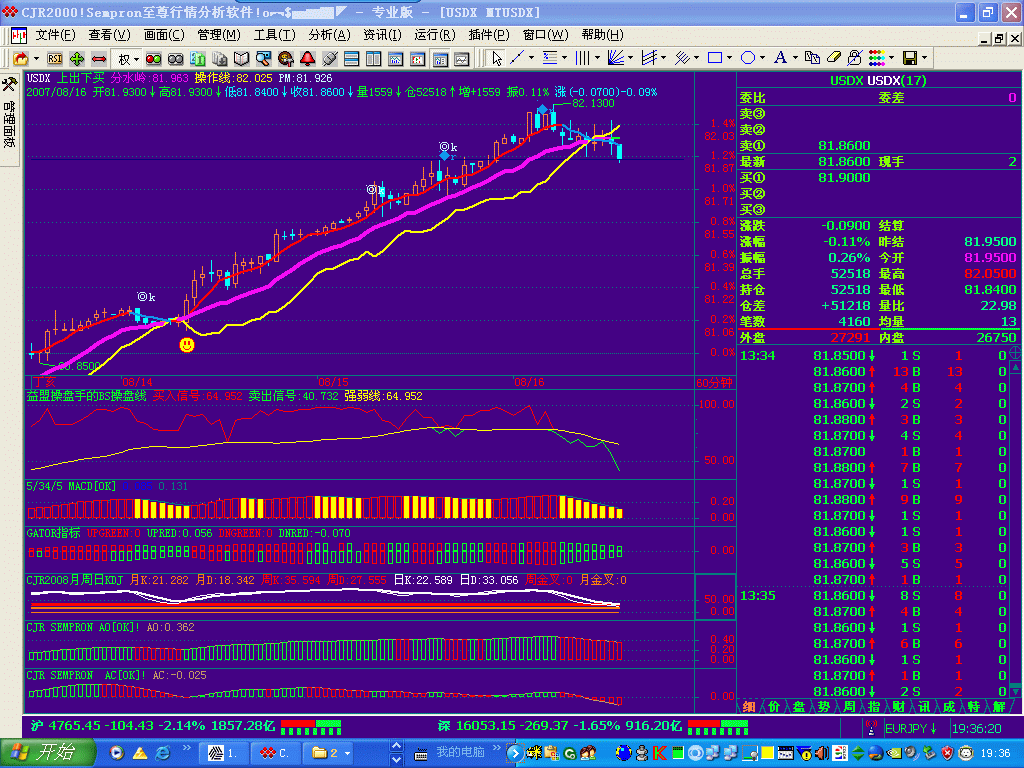
Task: Click the magnifier search toolbar icon
Action: (x=263, y=59)
